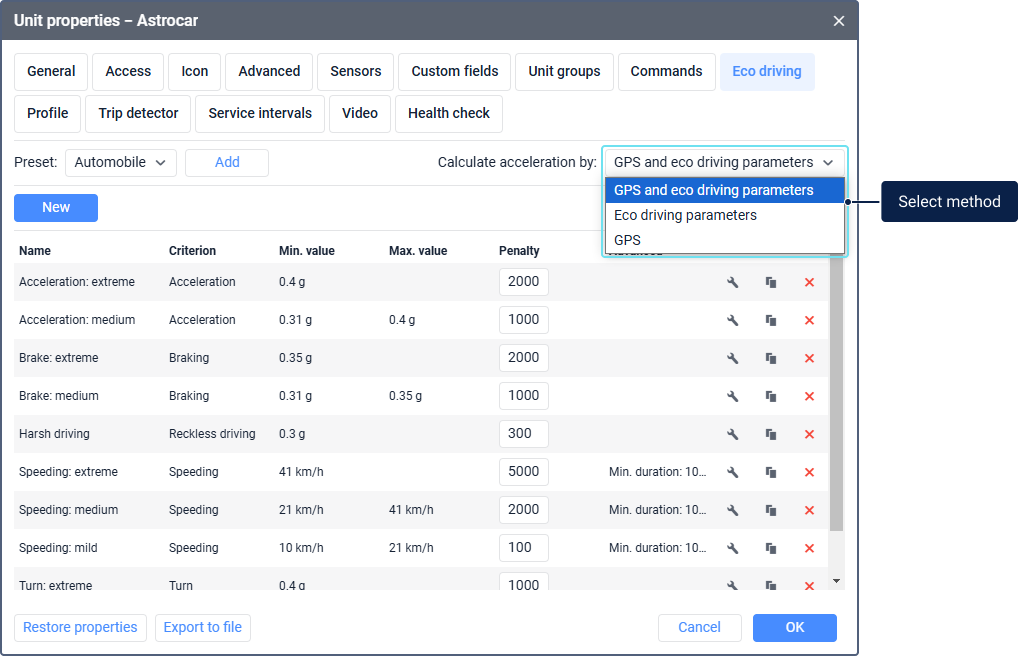Image resolution: width=1020 pixels, height=656 pixels.
Task: Click wrench icon for Brake: medium
Action: 732,396
